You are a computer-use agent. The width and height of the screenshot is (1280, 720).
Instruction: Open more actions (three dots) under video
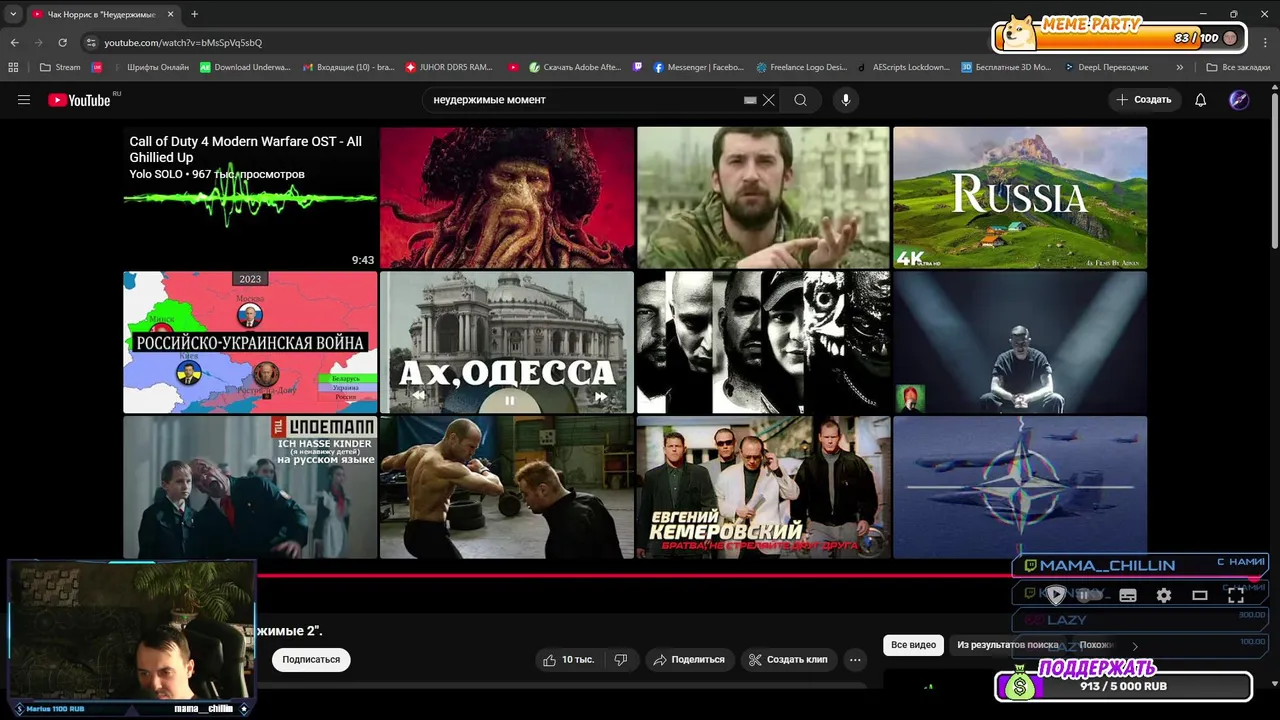(855, 660)
